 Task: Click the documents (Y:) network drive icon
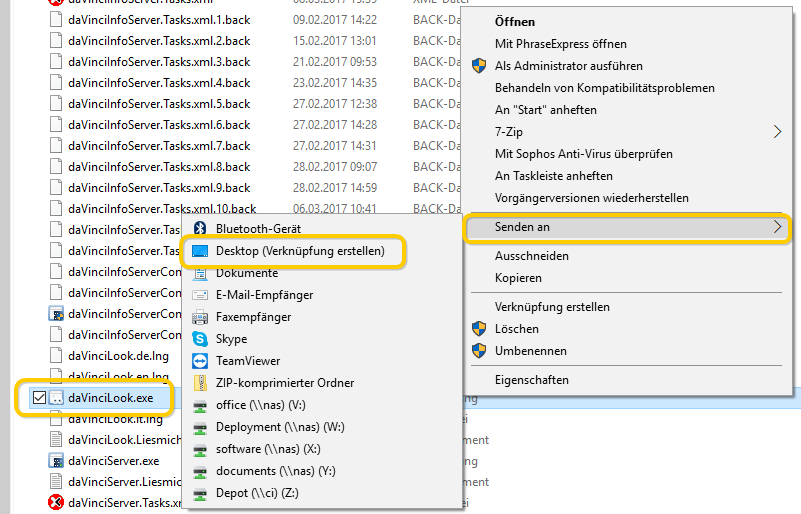[200, 472]
